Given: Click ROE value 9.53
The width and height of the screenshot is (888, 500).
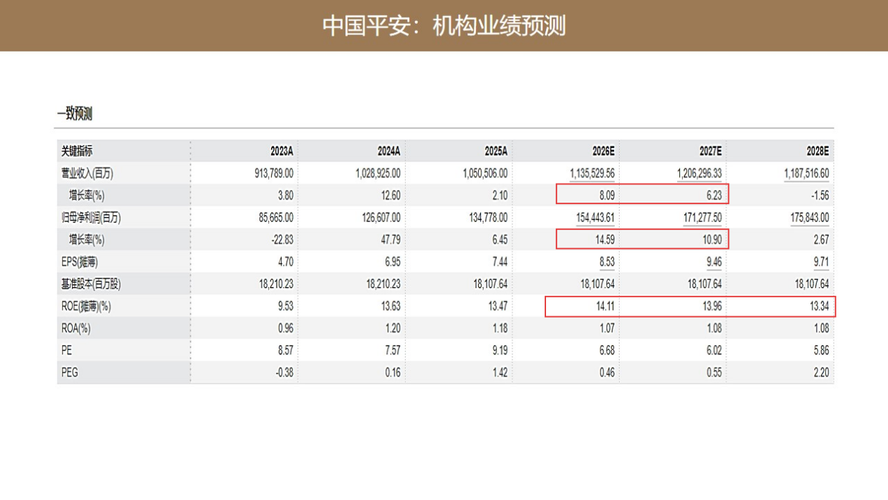Looking at the screenshot, I should point(286,306).
